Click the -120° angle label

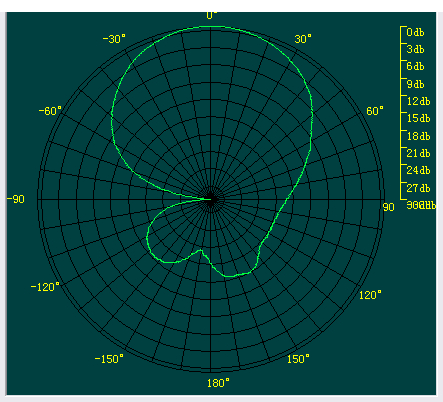(45, 287)
